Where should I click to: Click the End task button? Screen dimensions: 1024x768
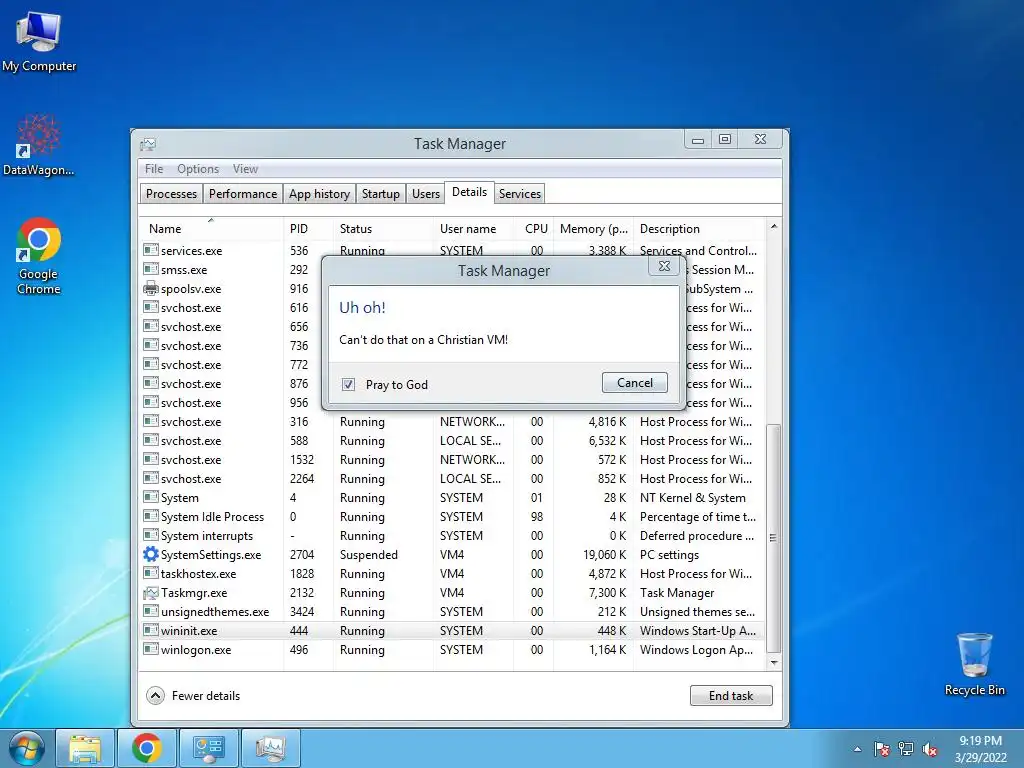[x=731, y=696]
